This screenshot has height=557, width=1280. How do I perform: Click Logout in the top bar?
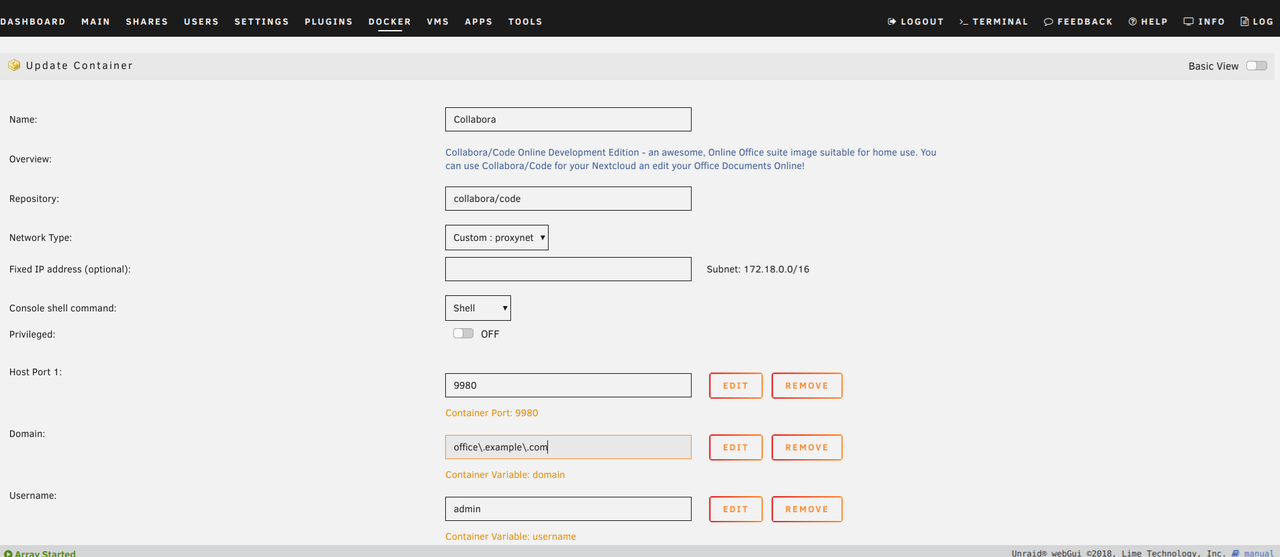(915, 21)
